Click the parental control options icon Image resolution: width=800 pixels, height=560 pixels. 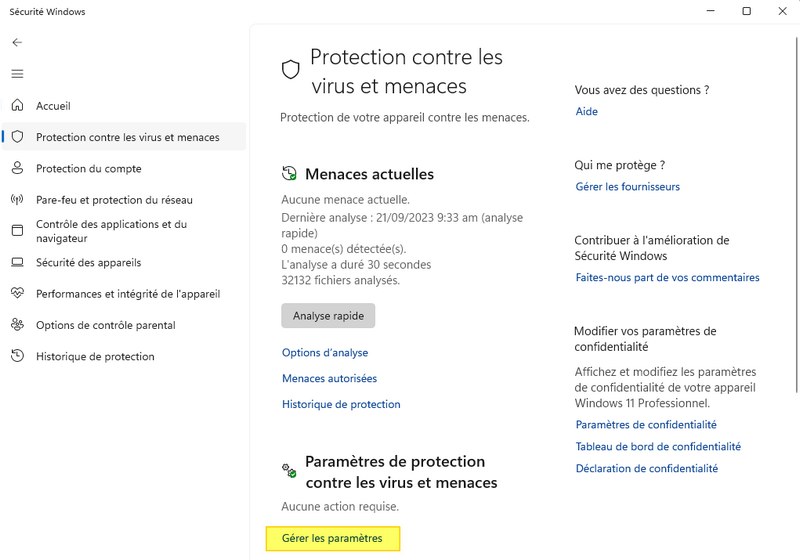(17, 325)
